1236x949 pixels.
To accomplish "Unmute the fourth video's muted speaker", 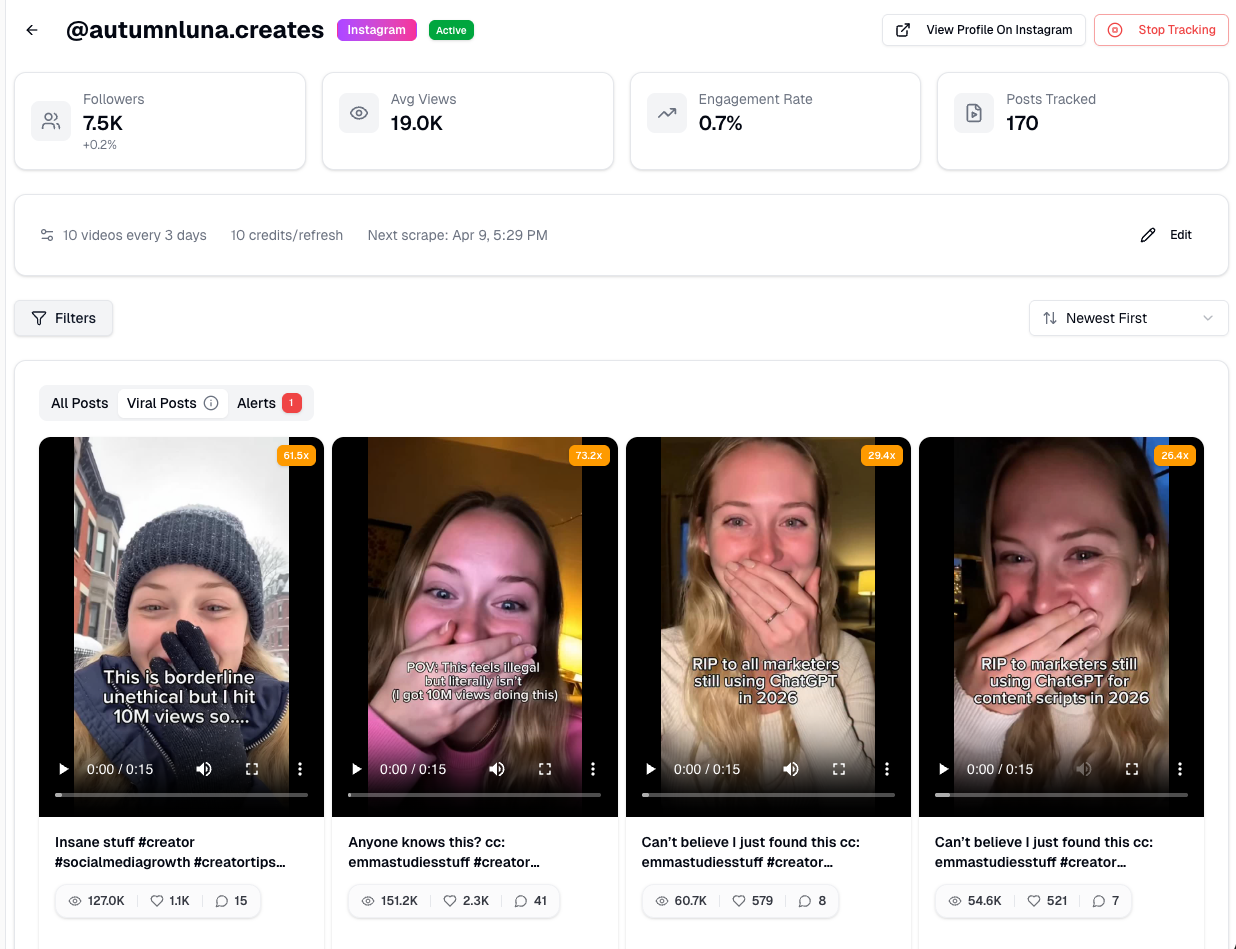I will coord(1084,769).
